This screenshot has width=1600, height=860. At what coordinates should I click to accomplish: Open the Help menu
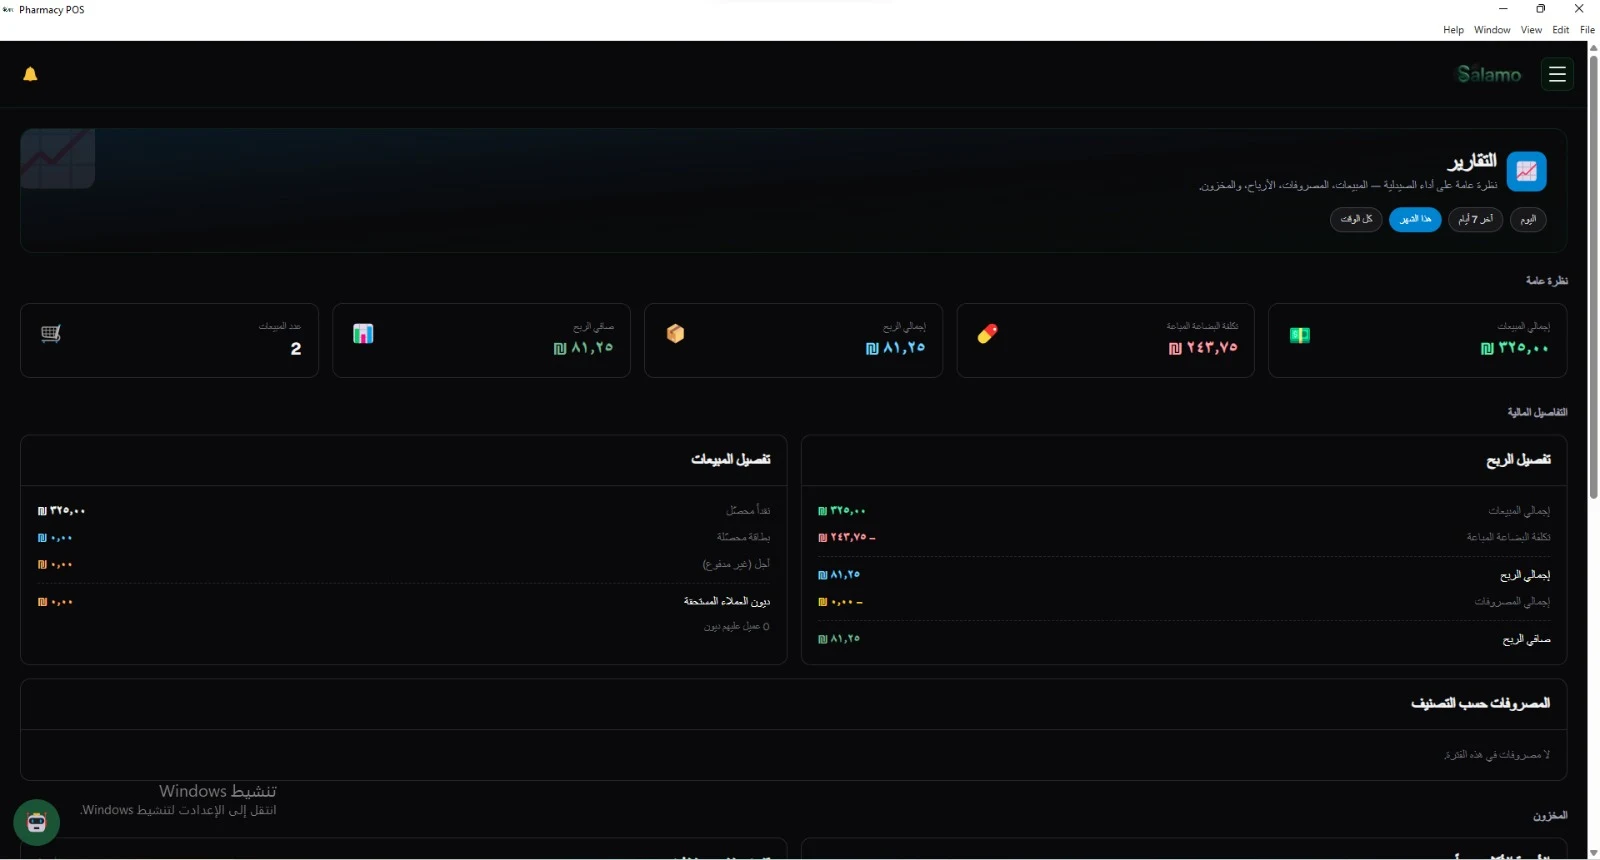click(x=1453, y=30)
